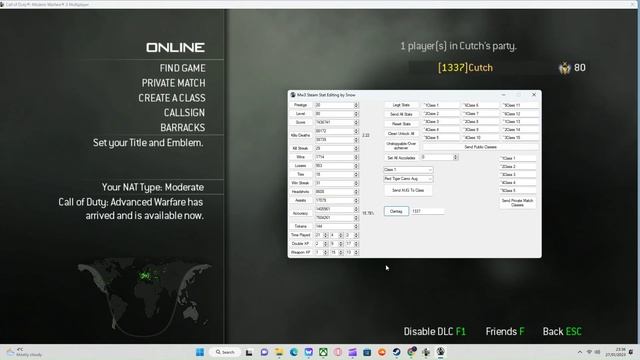This screenshot has height=360, width=640.
Task: Select PRIVATE MATCH in the game menu
Action: pyautogui.click(x=173, y=83)
